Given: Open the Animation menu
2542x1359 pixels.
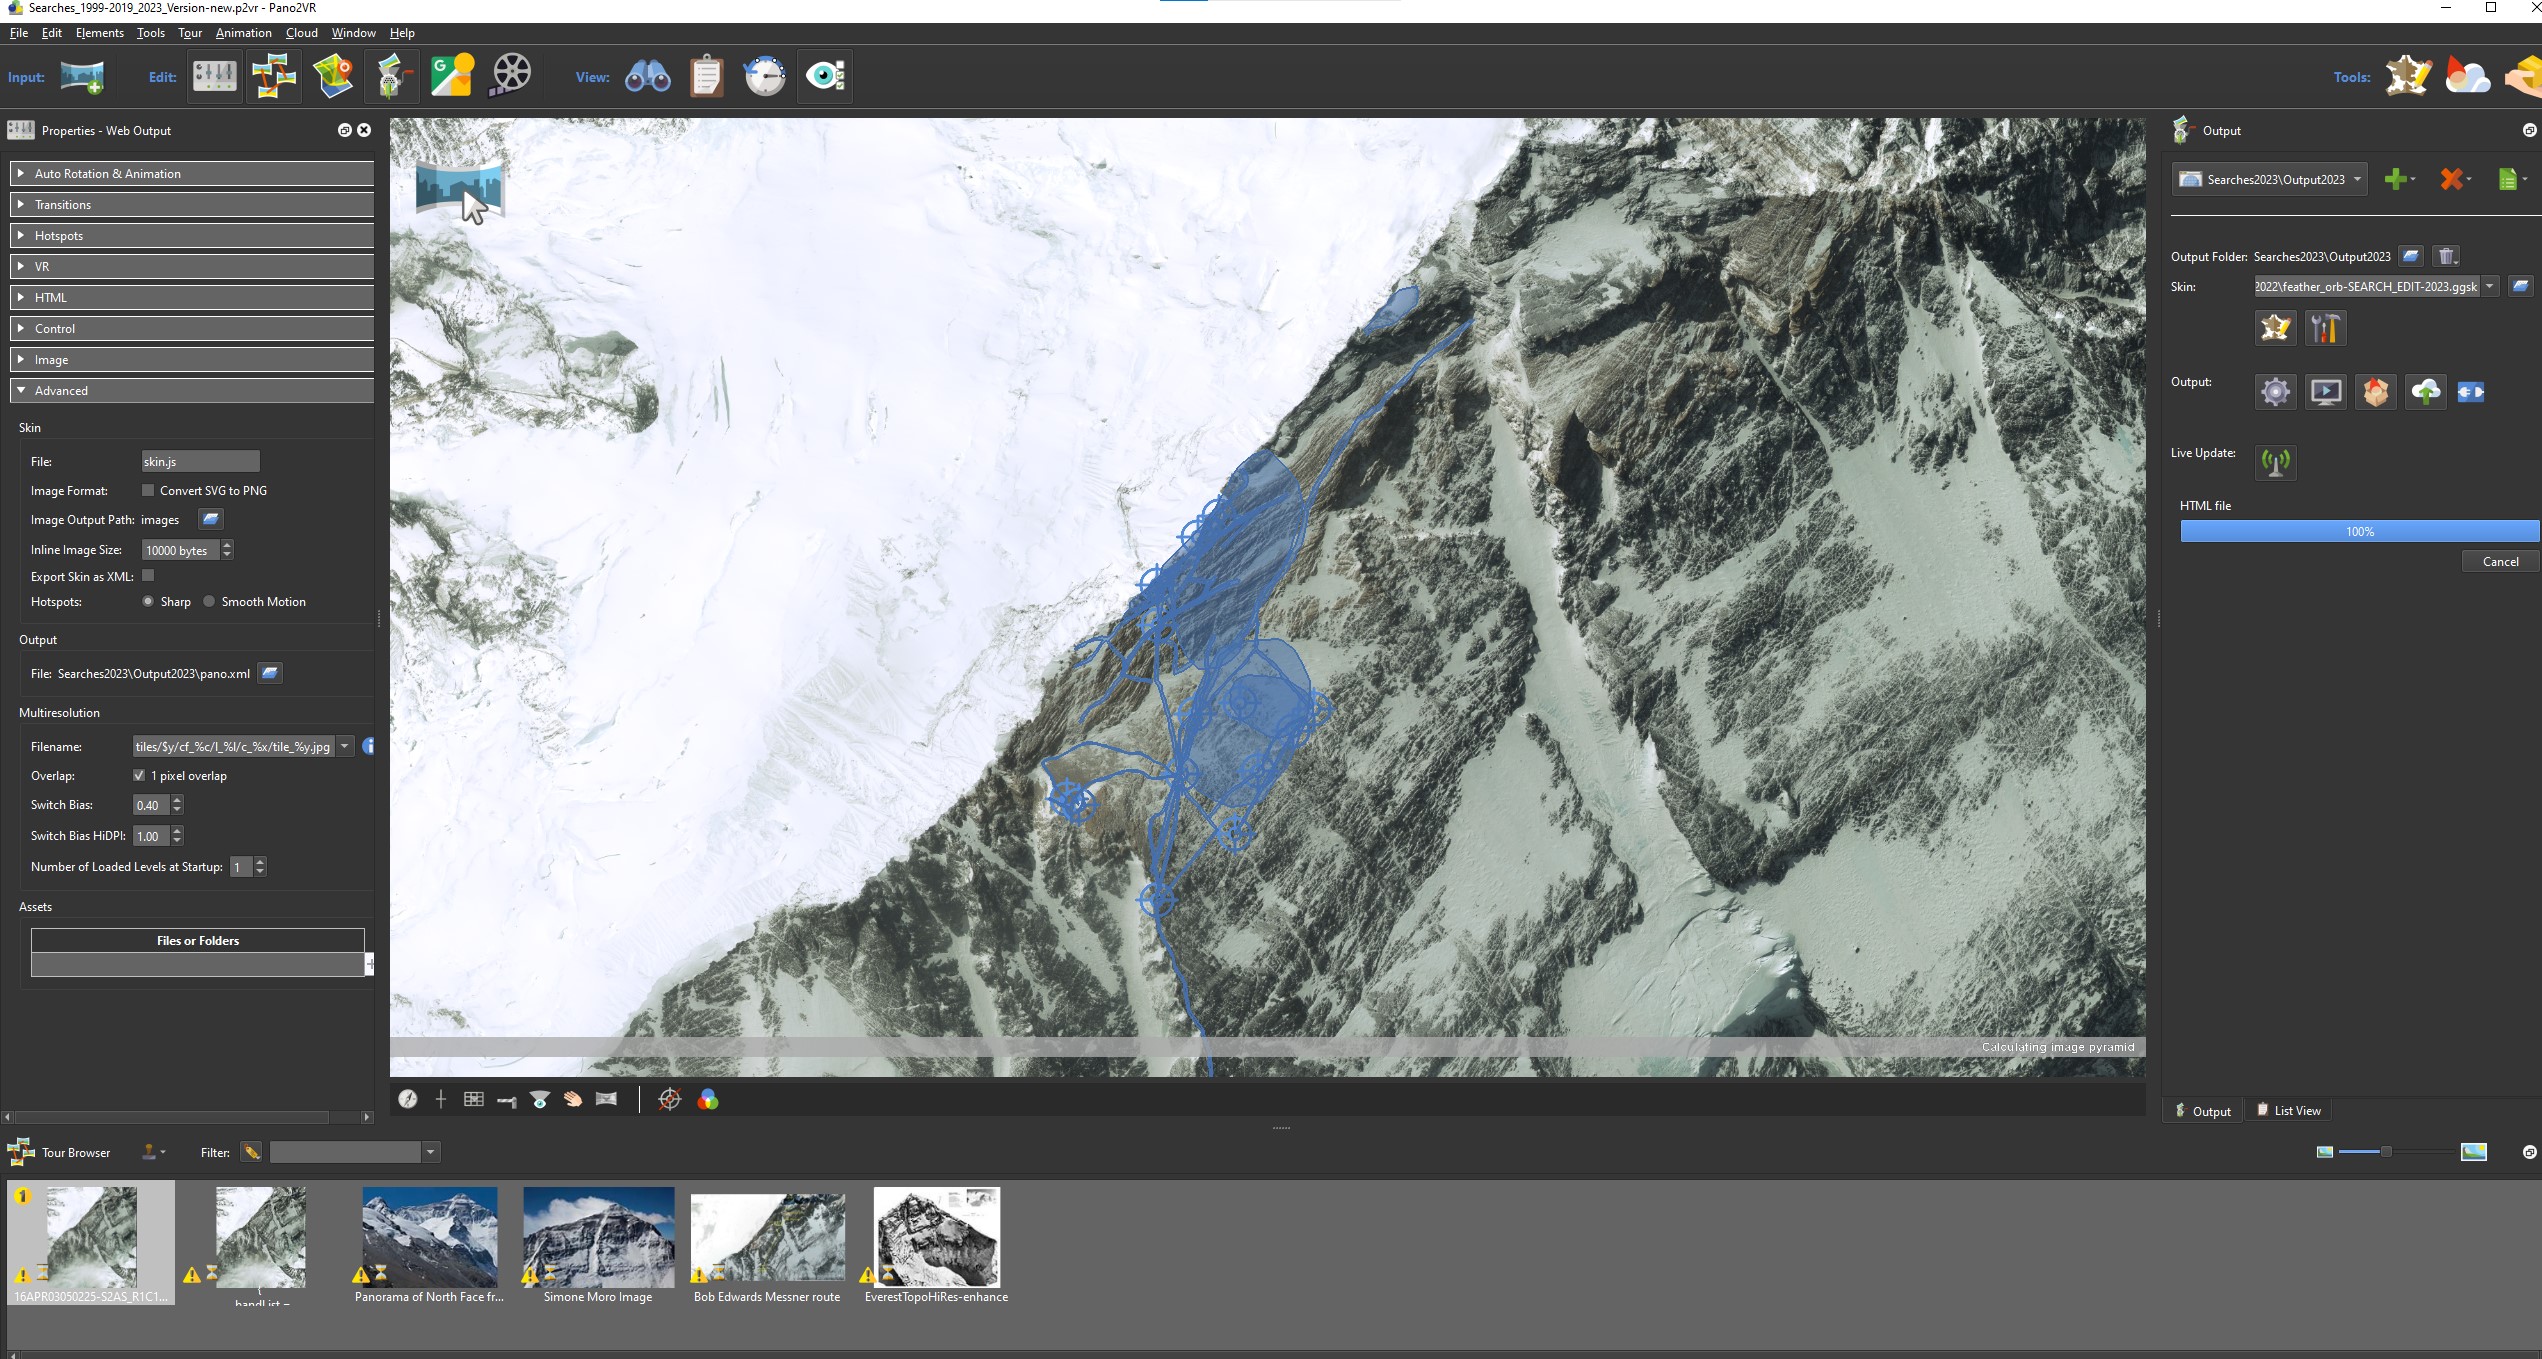Looking at the screenshot, I should coord(243,33).
